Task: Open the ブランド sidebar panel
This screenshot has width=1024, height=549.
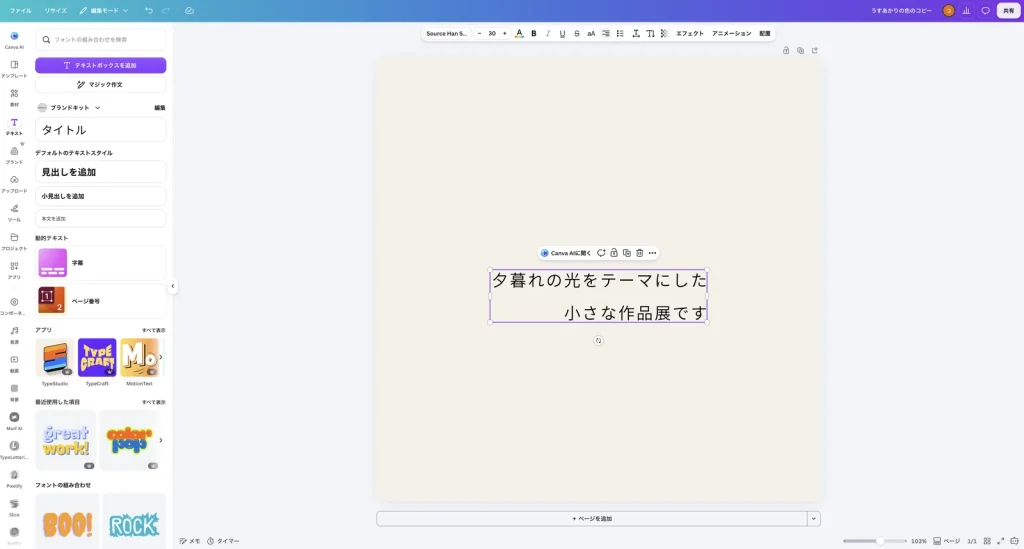Action: click(14, 155)
